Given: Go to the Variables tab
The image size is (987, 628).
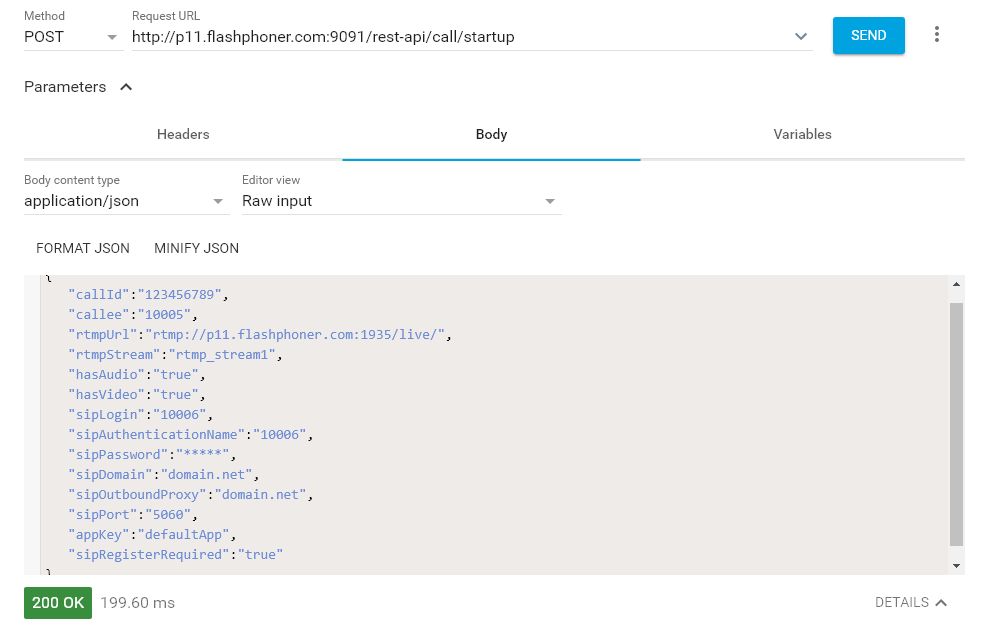Looking at the screenshot, I should coord(802,134).
